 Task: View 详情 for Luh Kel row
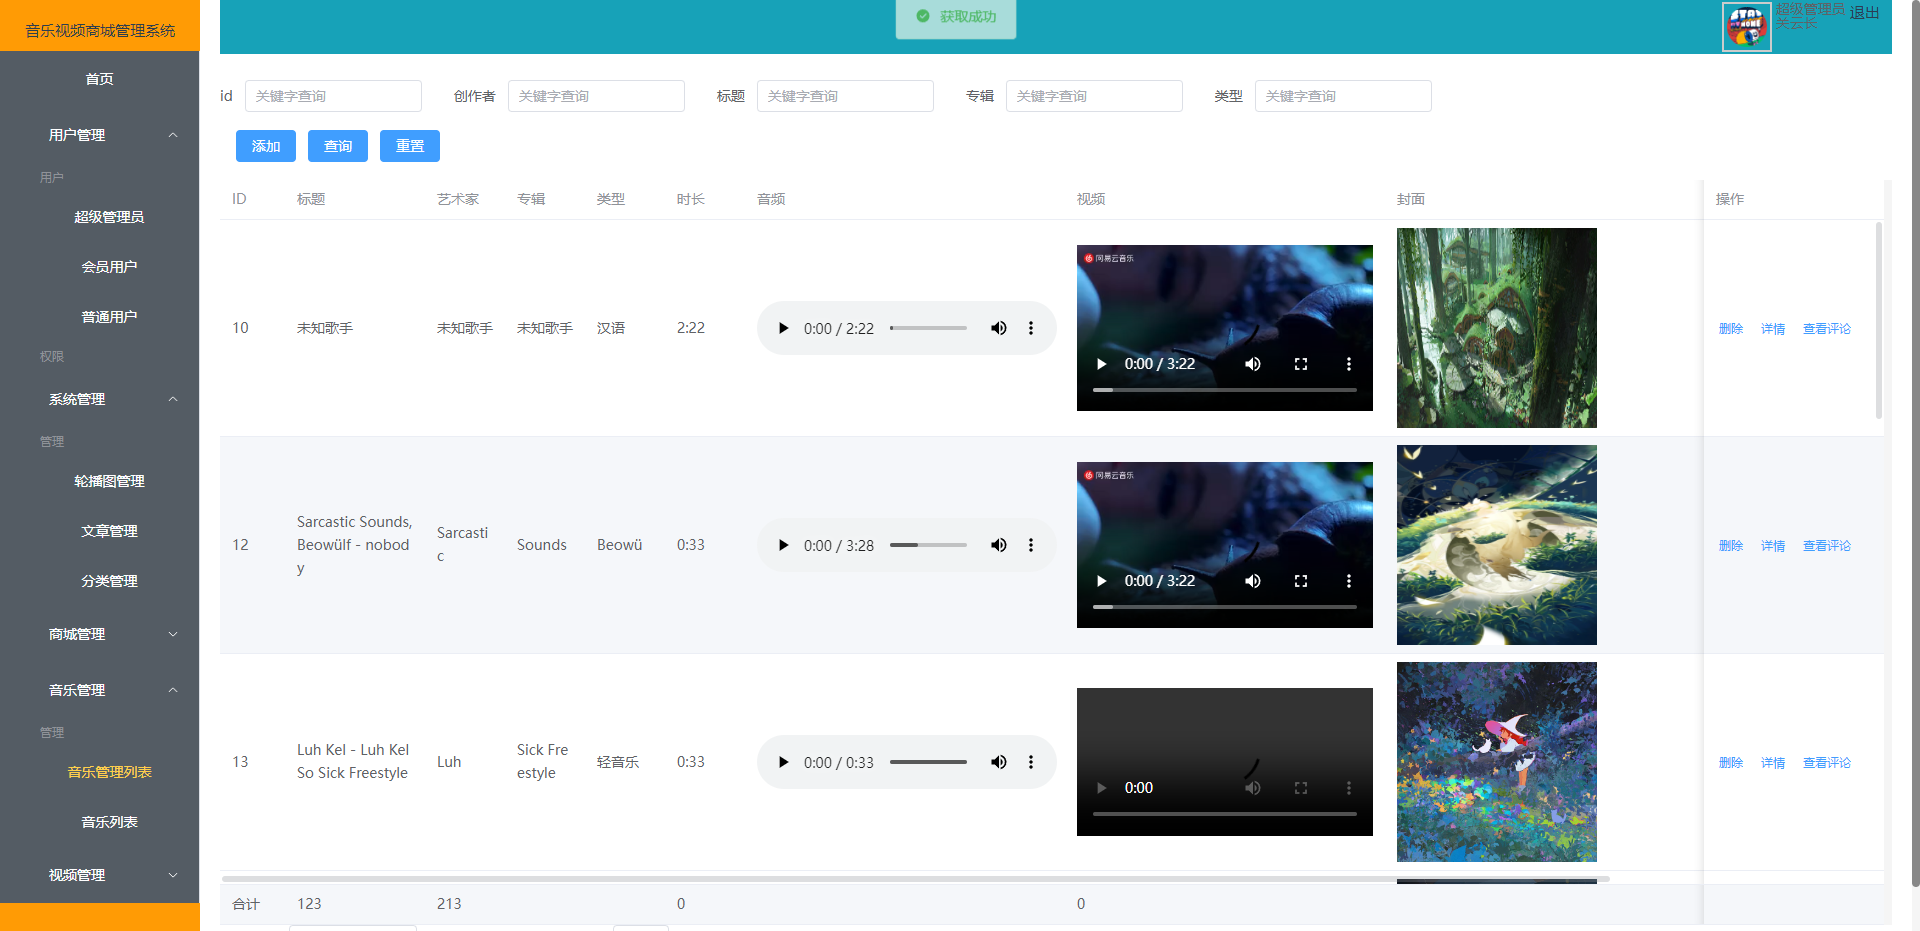1773,763
